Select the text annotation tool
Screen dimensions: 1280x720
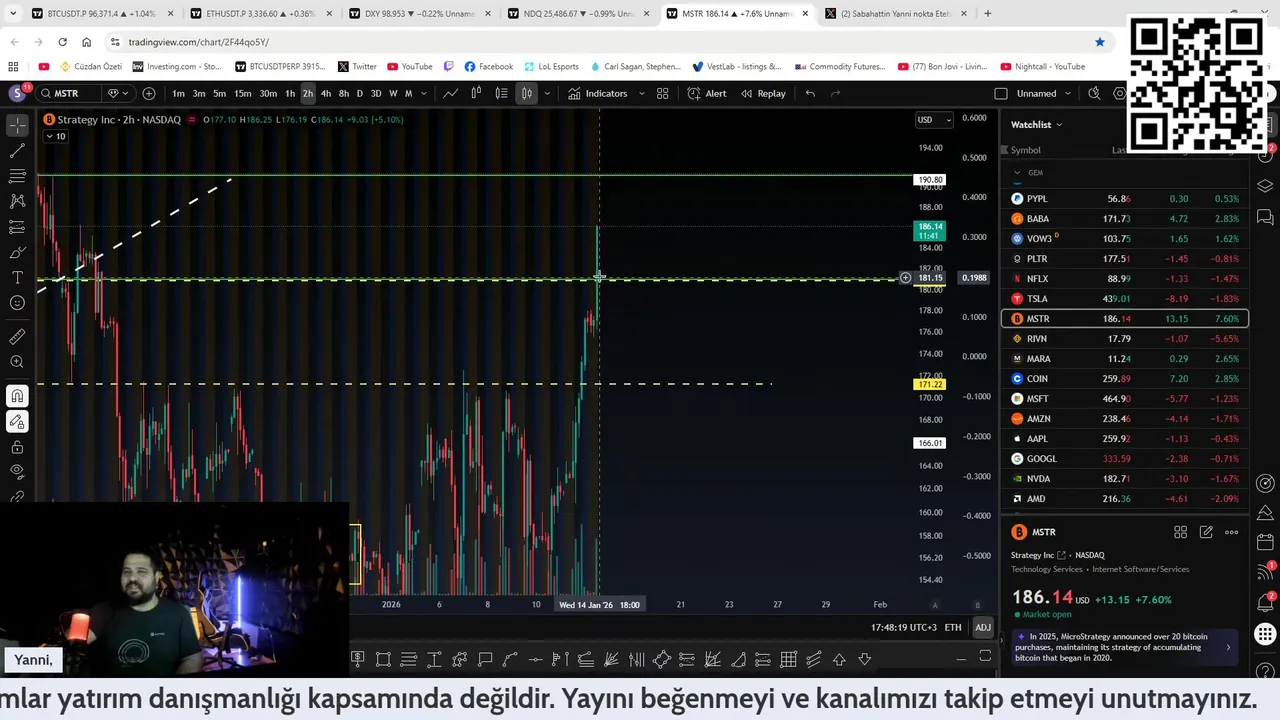coord(17,277)
